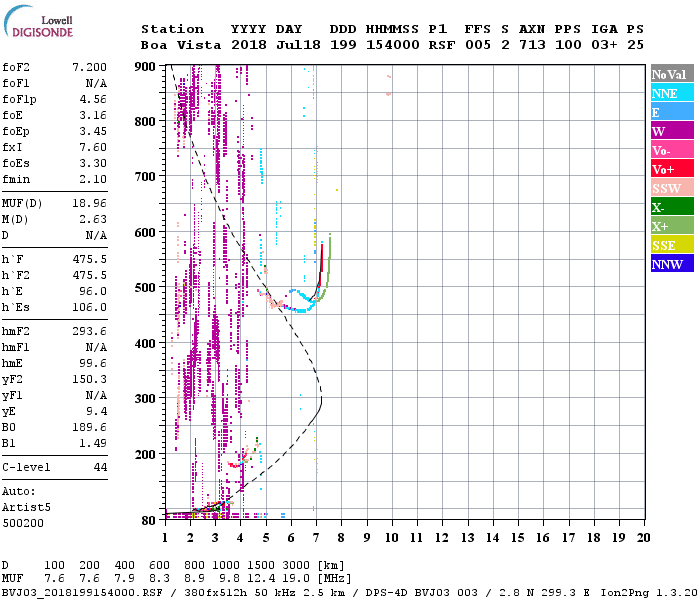Click the C-level value 44

(100, 467)
